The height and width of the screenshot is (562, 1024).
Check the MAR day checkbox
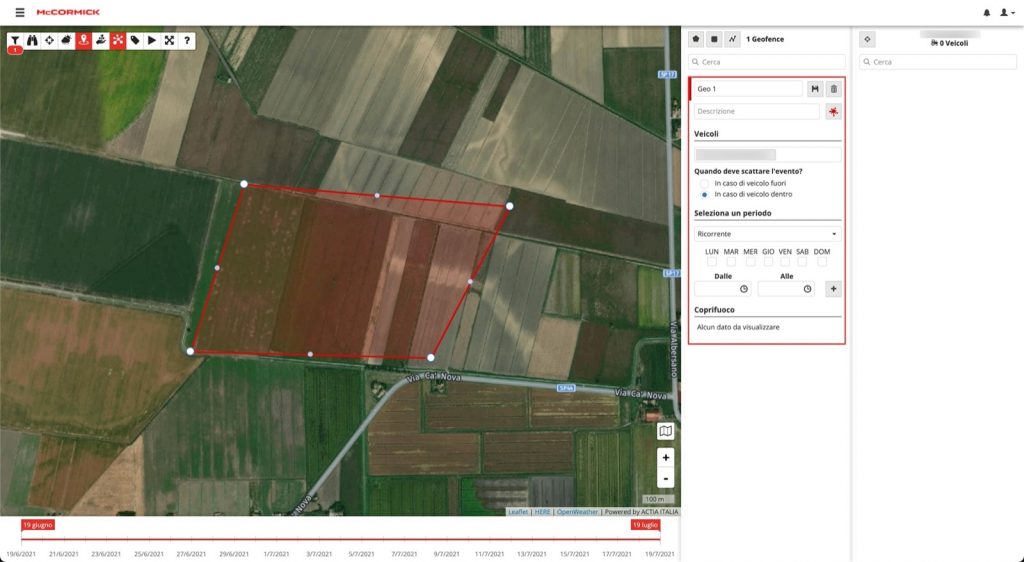(731, 262)
